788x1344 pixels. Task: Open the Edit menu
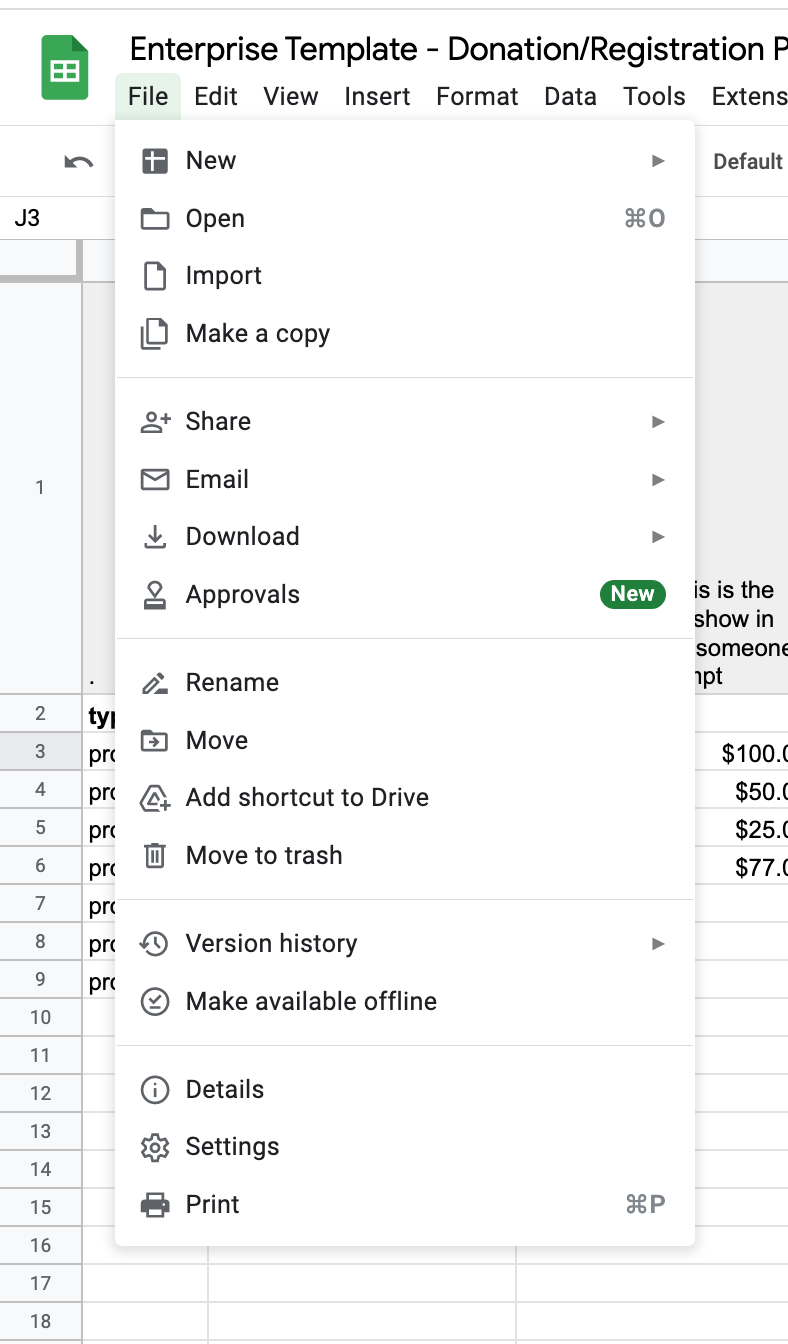coord(216,97)
